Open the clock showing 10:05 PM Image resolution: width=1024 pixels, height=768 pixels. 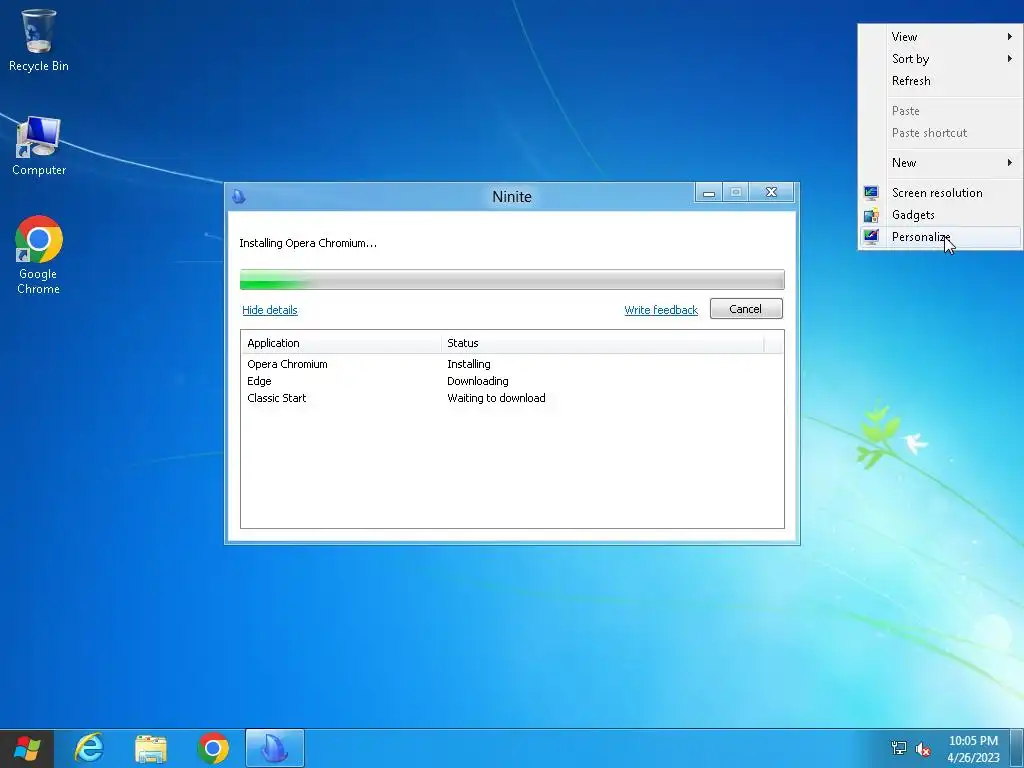pyautogui.click(x=973, y=749)
